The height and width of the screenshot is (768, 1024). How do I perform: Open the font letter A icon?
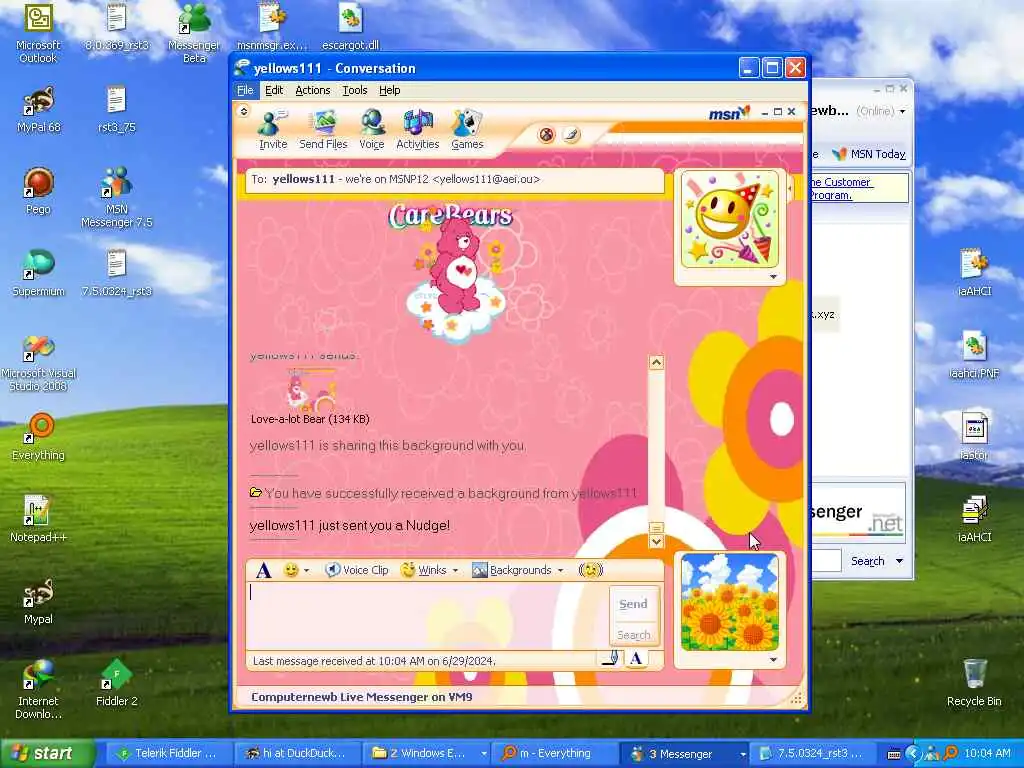coord(263,570)
